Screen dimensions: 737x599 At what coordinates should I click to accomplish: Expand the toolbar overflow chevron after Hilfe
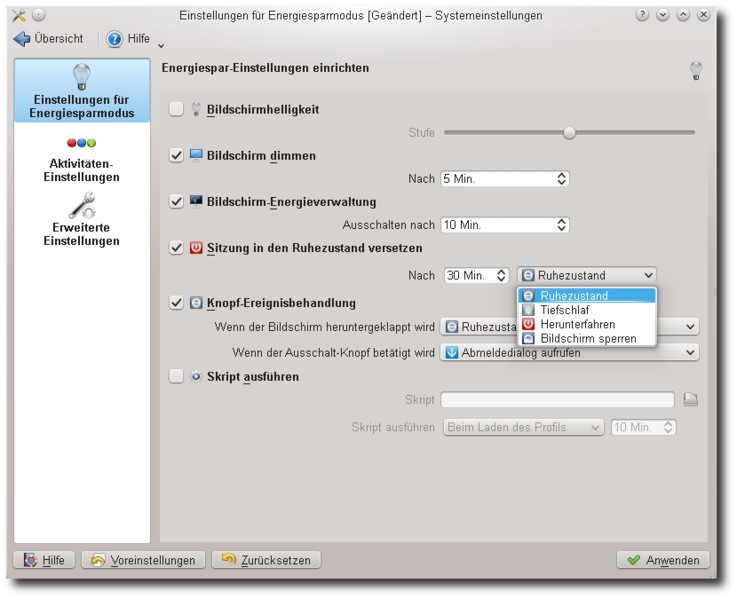coord(161,46)
